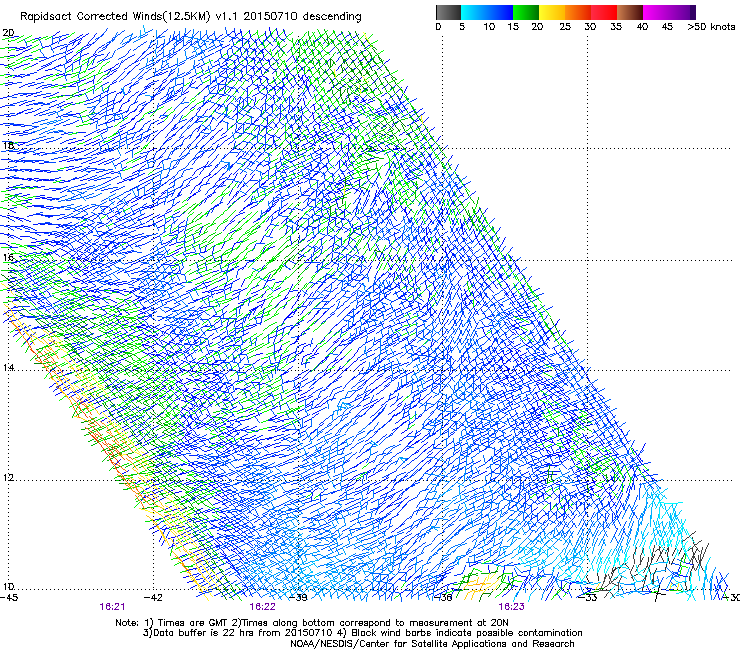Click the '-36' longitude axis label
This screenshot has width=740, height=650.
click(443, 598)
